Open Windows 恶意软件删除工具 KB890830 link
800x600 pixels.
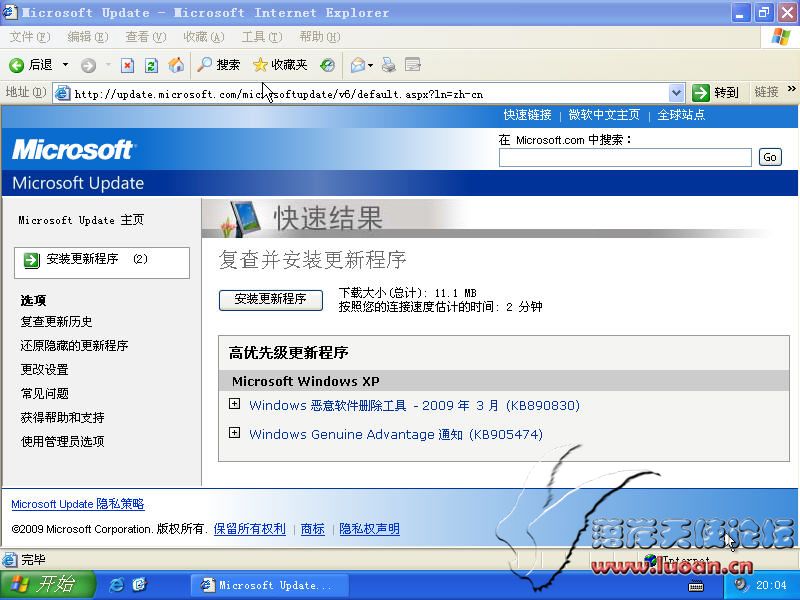point(414,406)
